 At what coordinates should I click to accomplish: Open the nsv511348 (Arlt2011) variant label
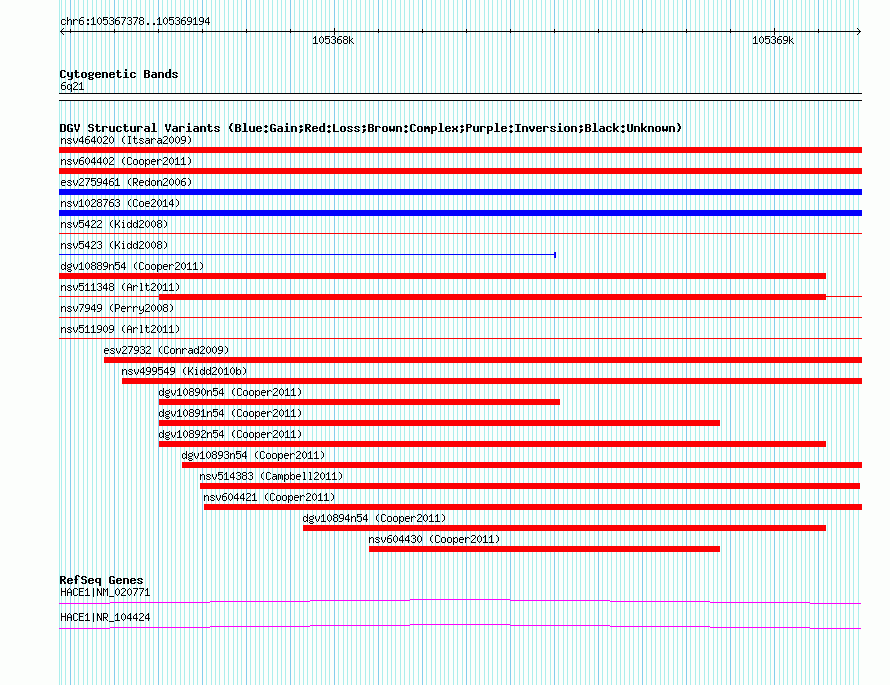point(120,287)
